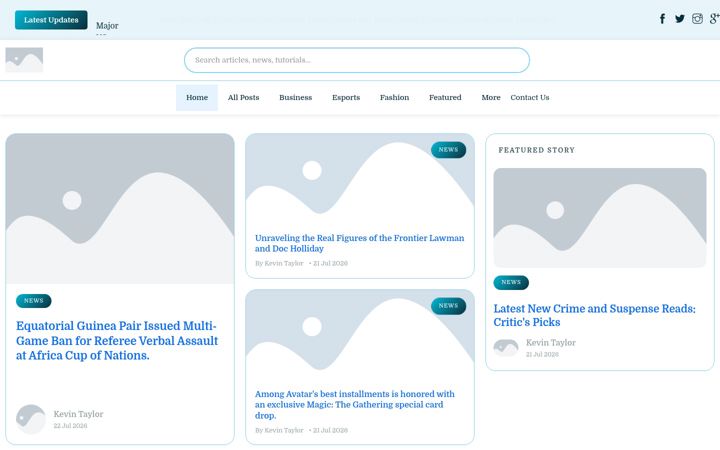Open Unraveling the Real Figures headline
The width and height of the screenshot is (720, 450).
360,243
